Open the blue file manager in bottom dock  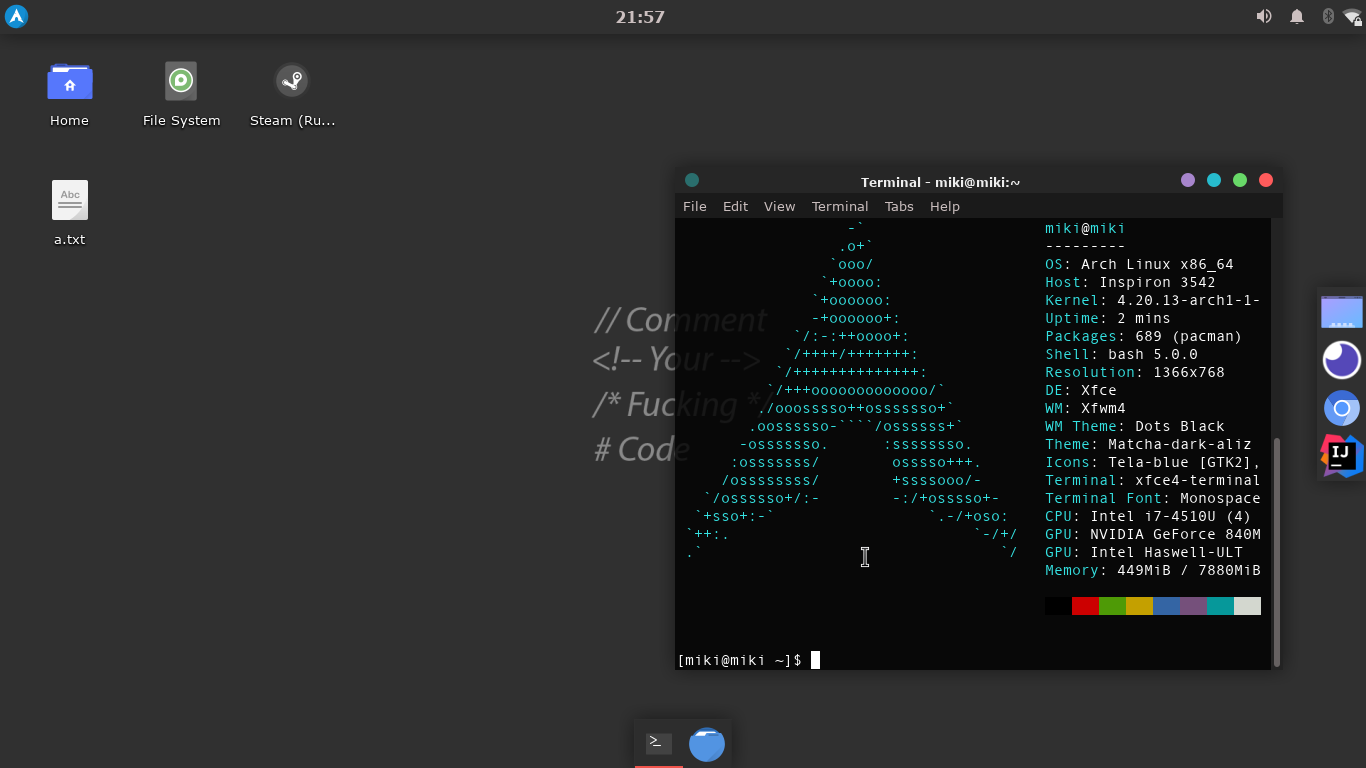click(x=707, y=744)
